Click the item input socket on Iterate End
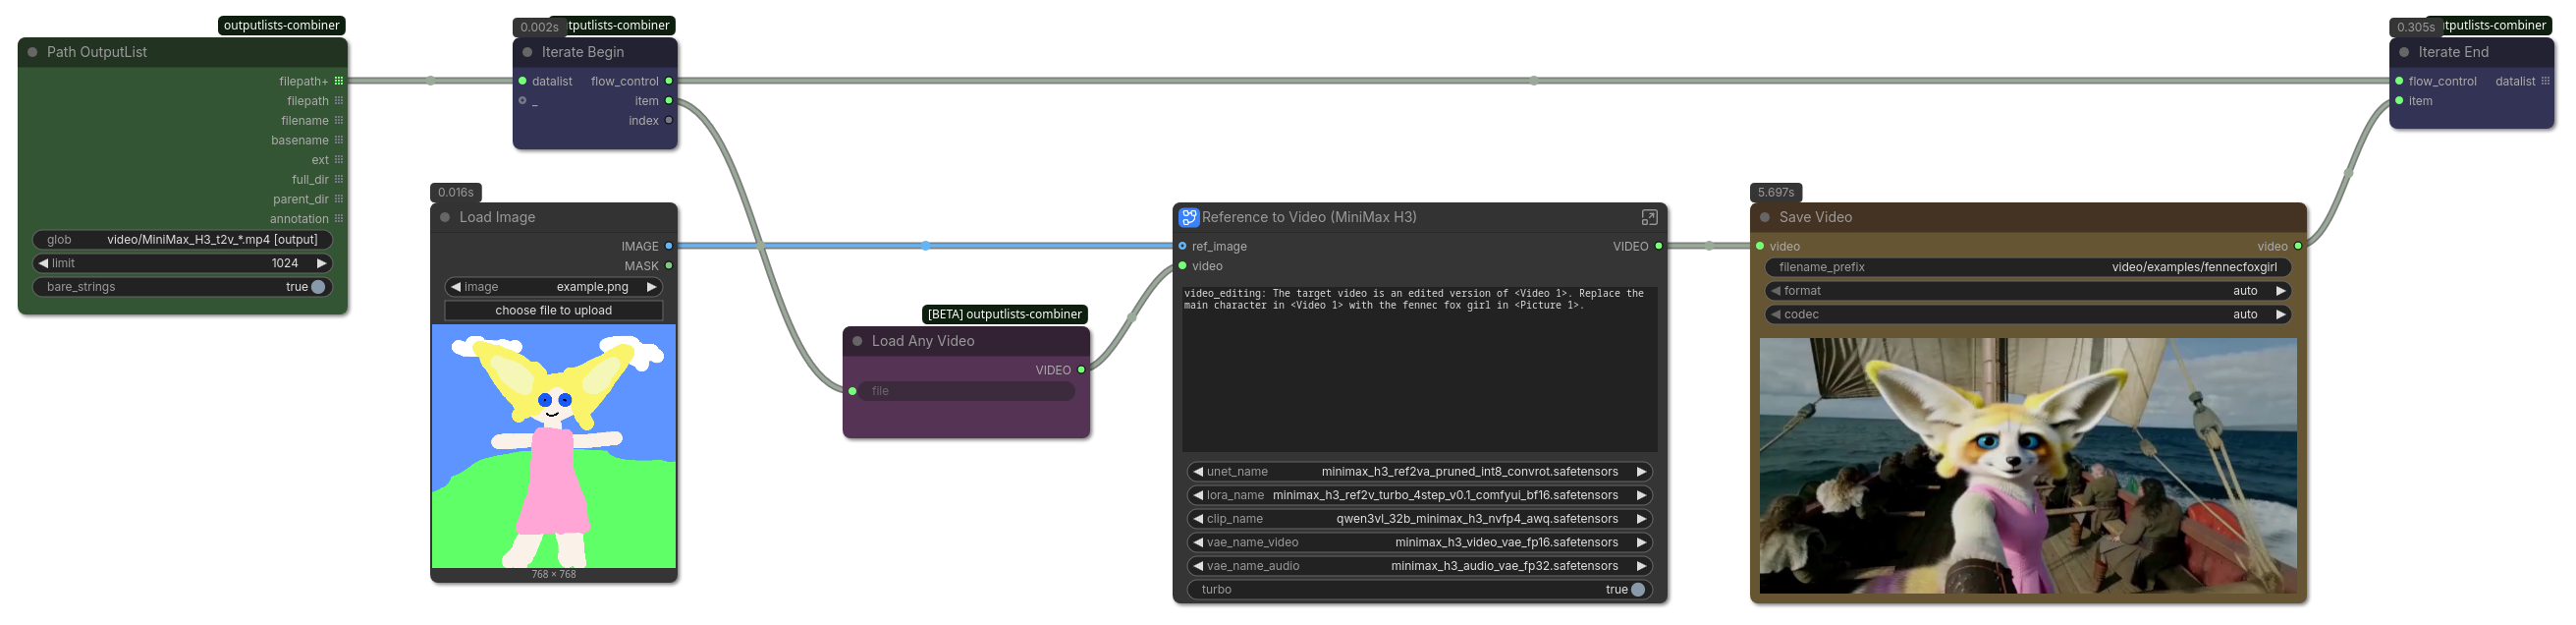The image size is (2576, 625). point(2399,100)
